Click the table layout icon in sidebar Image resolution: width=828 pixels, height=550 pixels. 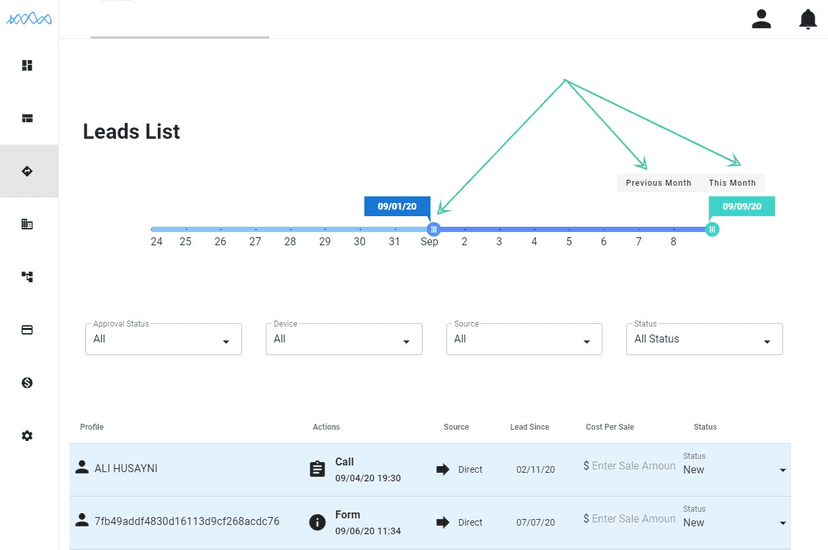[27, 118]
